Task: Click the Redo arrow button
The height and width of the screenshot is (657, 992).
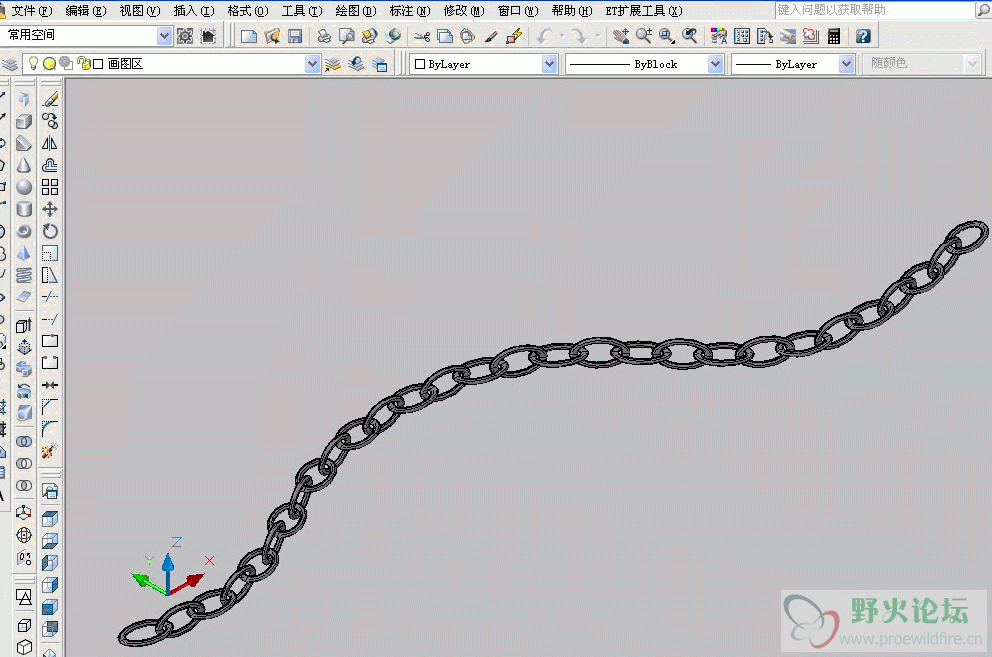Action: coord(580,36)
